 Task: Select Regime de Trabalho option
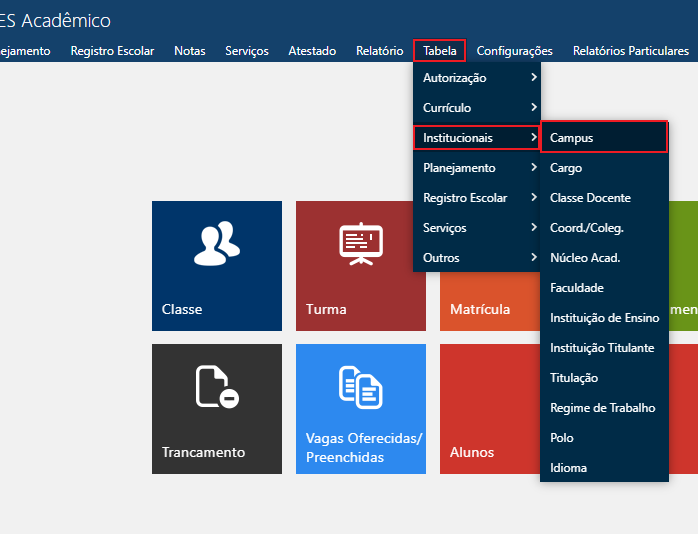tap(602, 408)
